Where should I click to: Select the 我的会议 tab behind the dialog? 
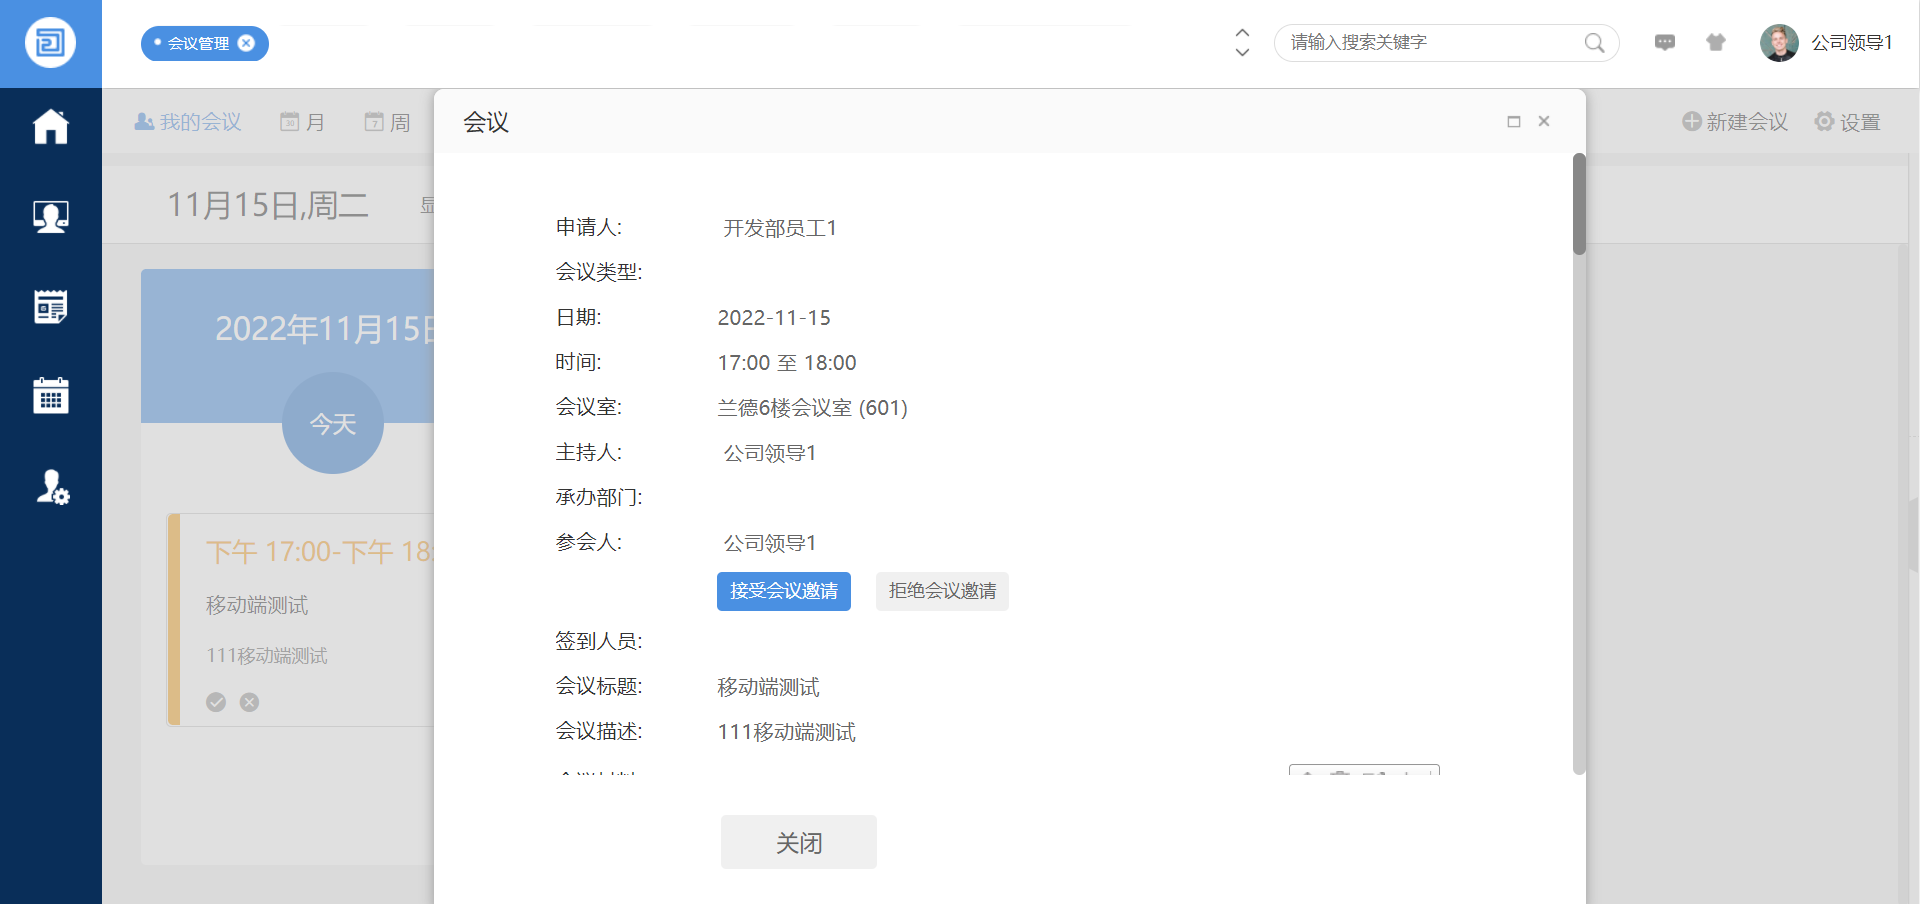188,122
